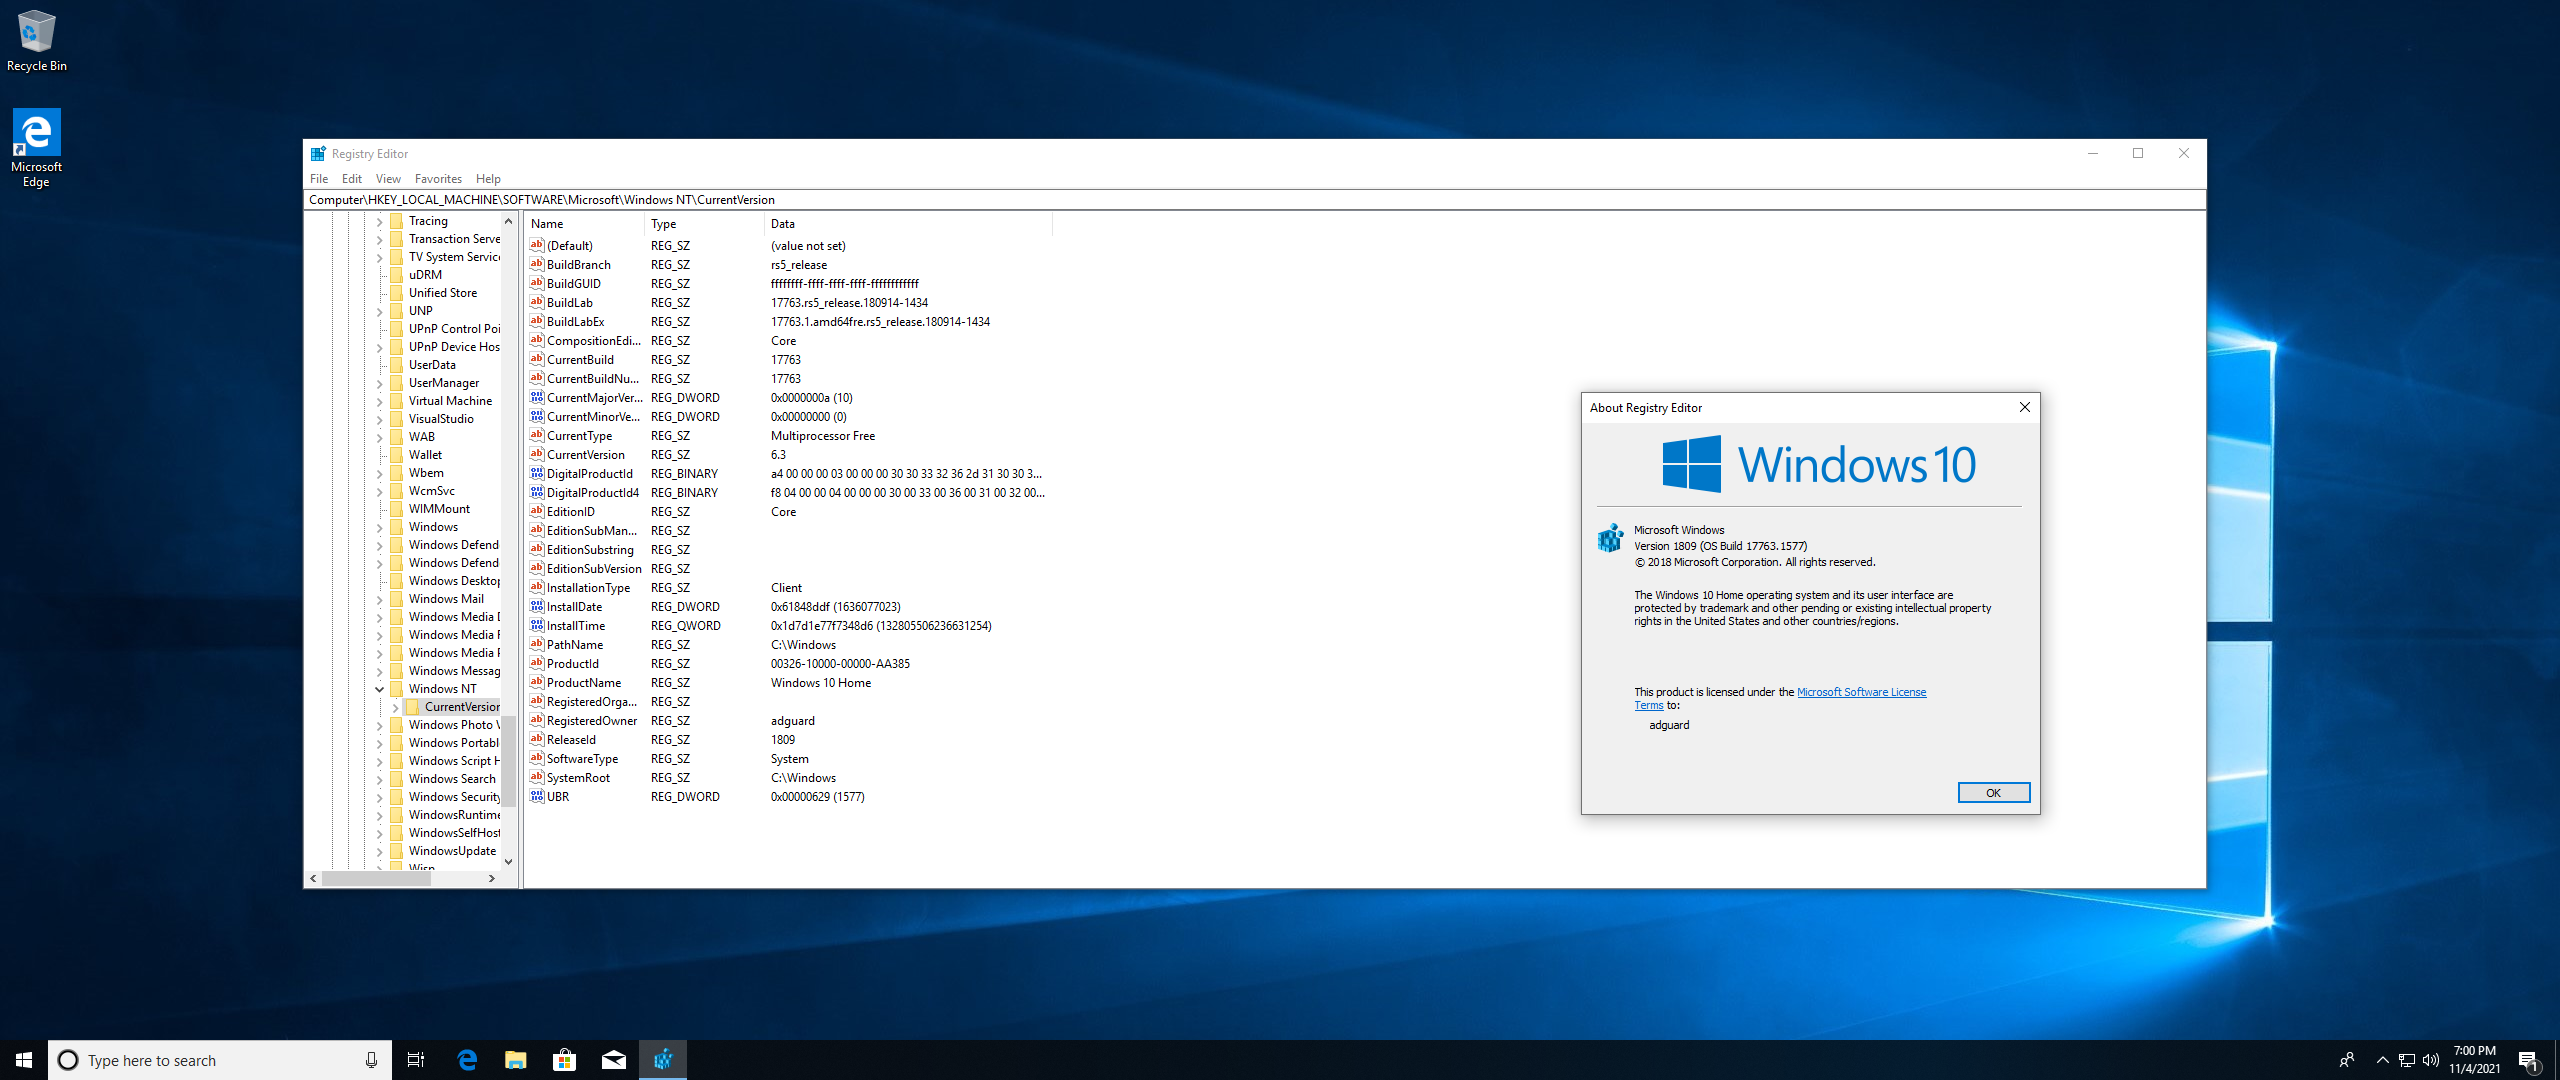Expand the UserManager tree node
The image size is (2560, 1080).
coord(380,383)
